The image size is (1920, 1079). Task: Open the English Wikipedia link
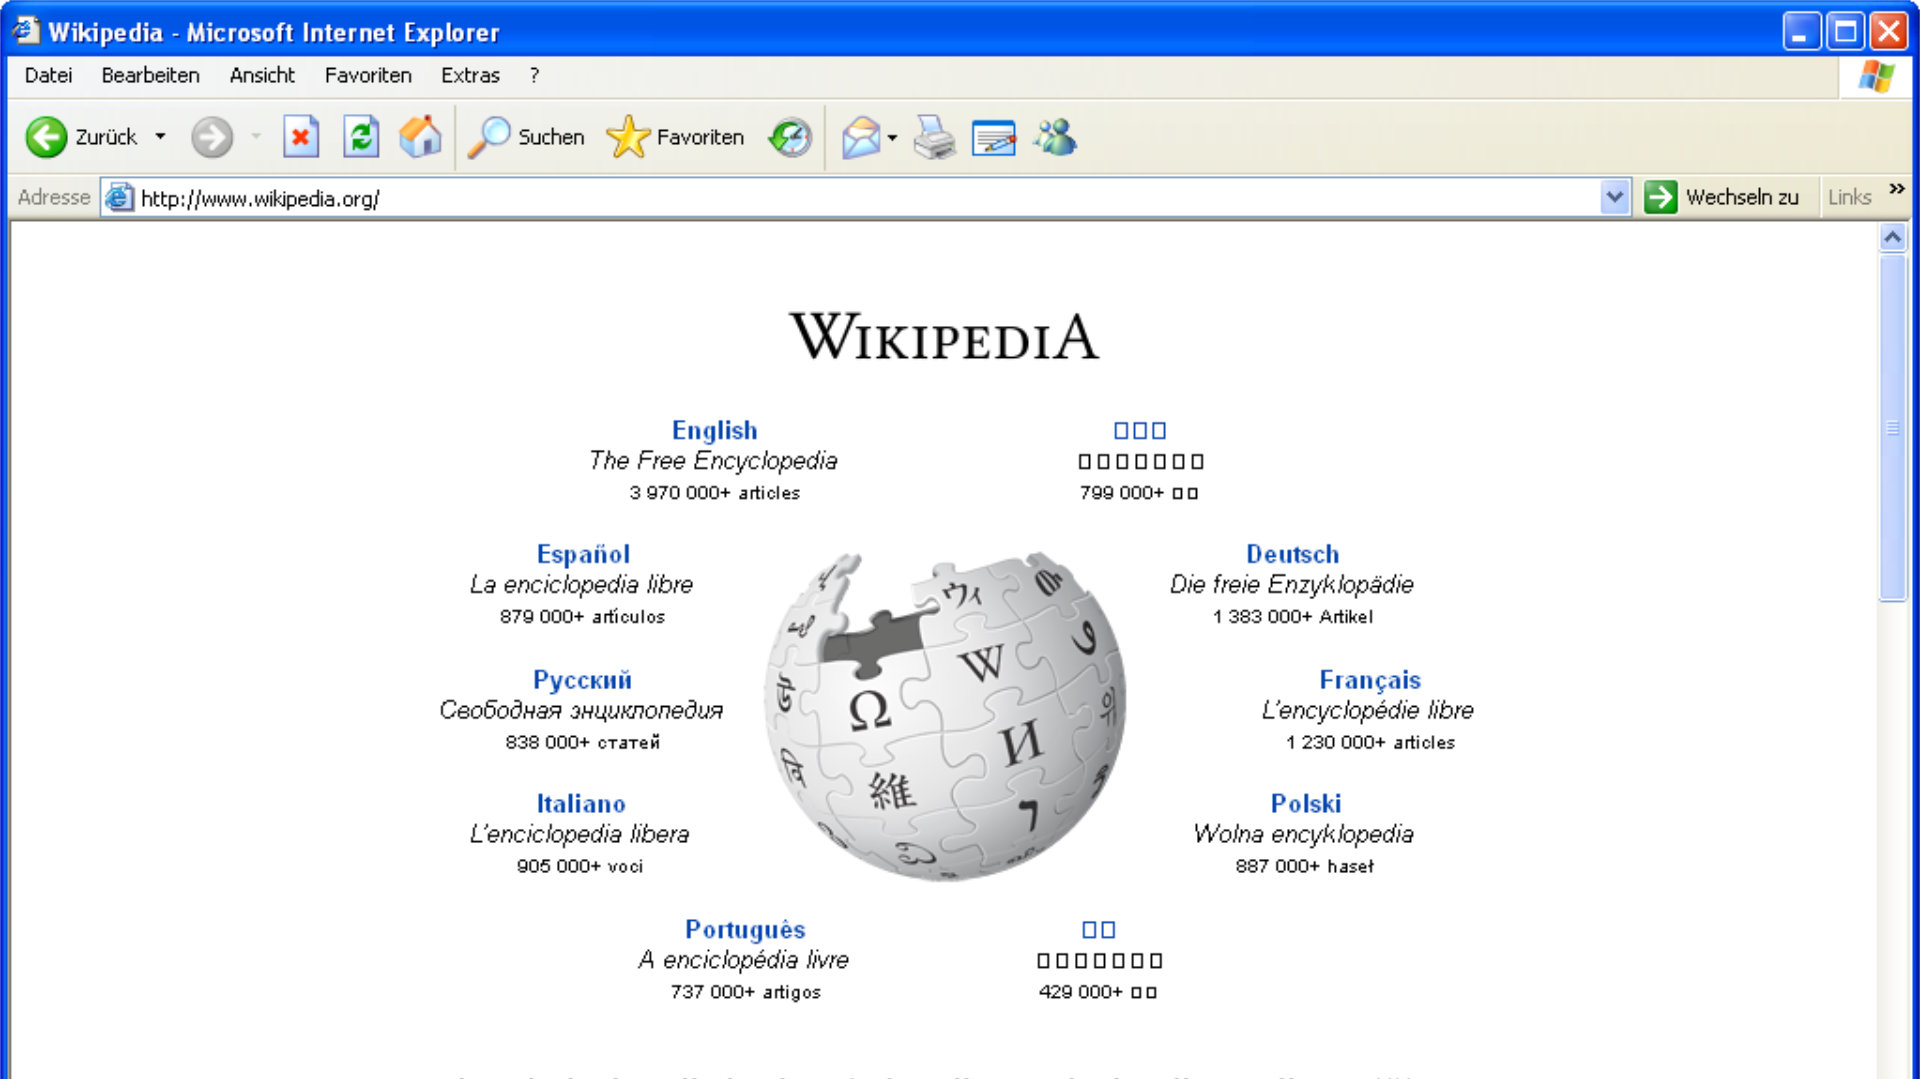(714, 430)
